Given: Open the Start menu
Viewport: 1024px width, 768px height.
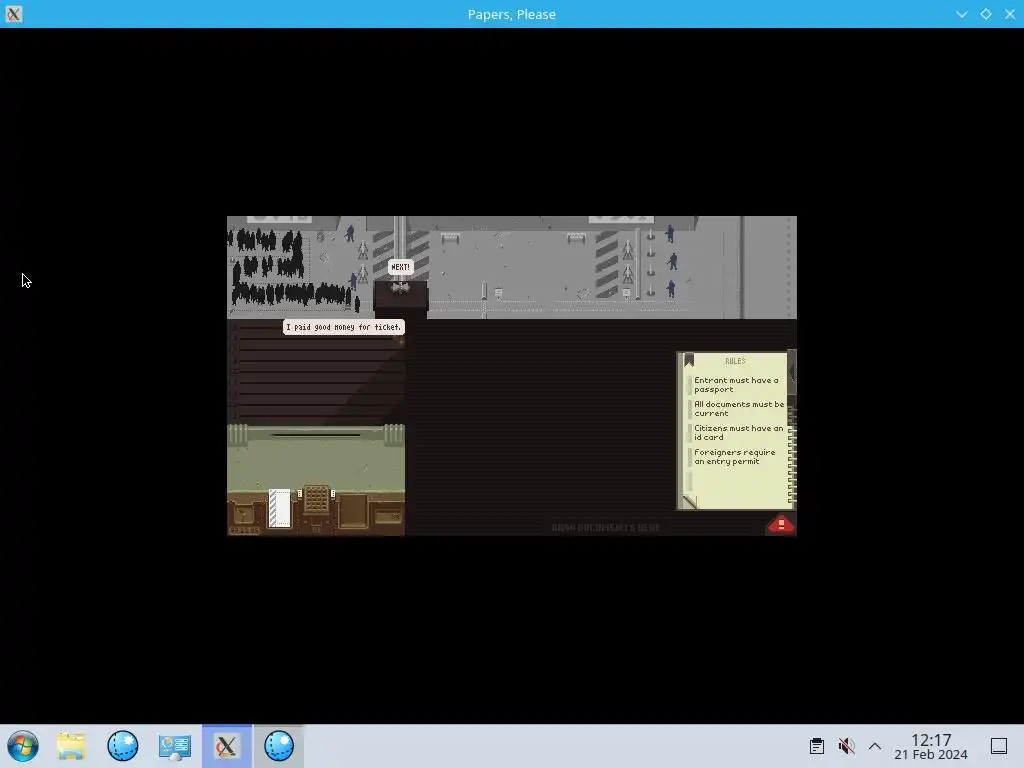Looking at the screenshot, I should [x=23, y=746].
